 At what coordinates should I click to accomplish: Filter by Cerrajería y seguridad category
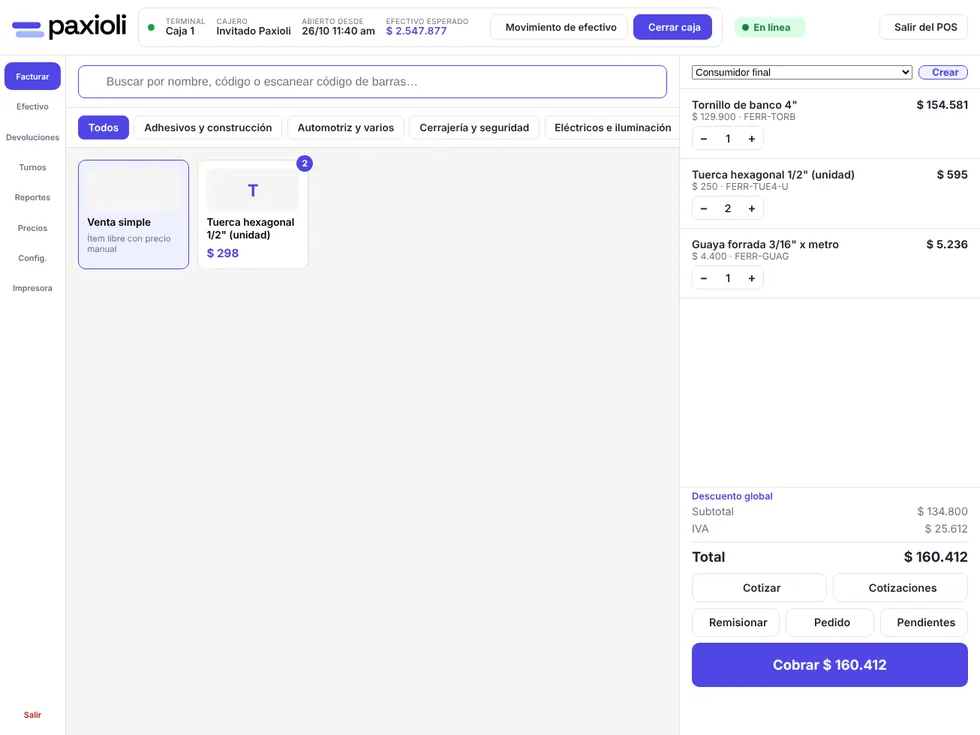tap(474, 128)
